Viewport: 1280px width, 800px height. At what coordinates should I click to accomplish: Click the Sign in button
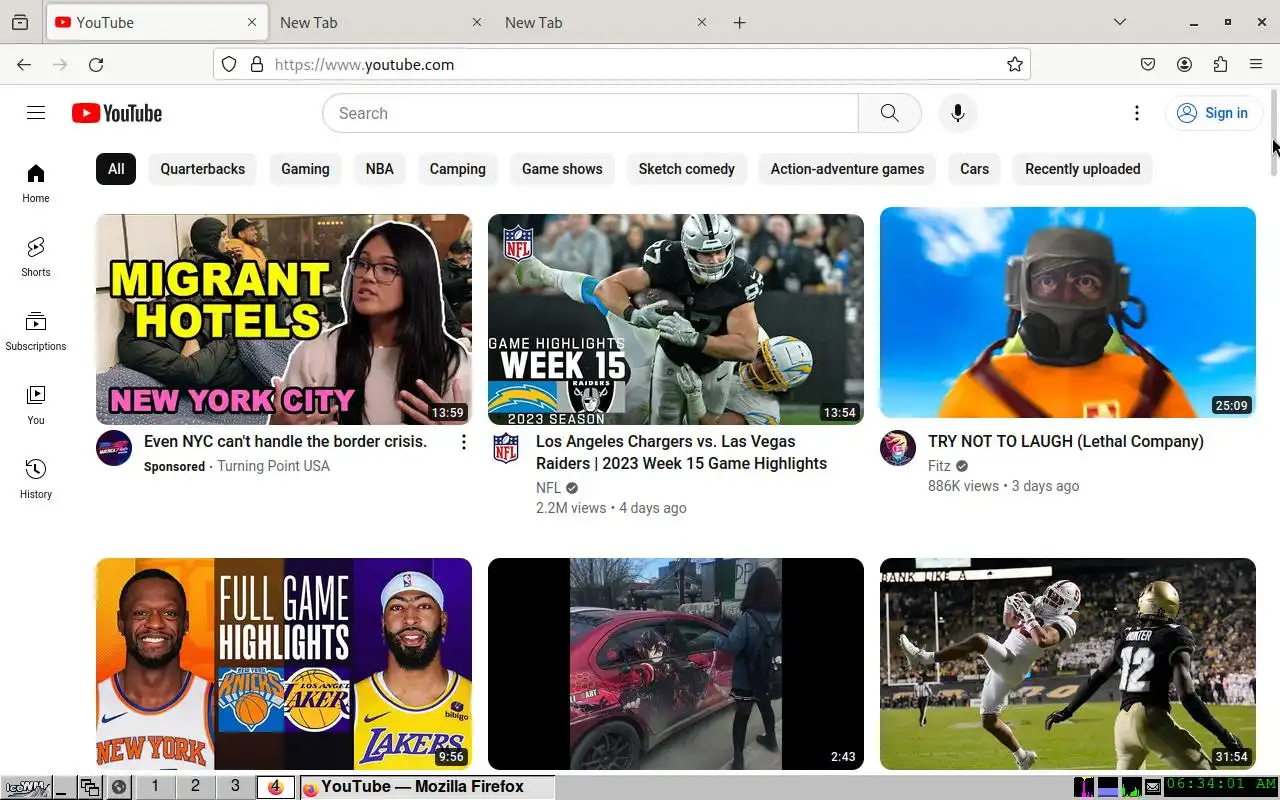point(1213,113)
